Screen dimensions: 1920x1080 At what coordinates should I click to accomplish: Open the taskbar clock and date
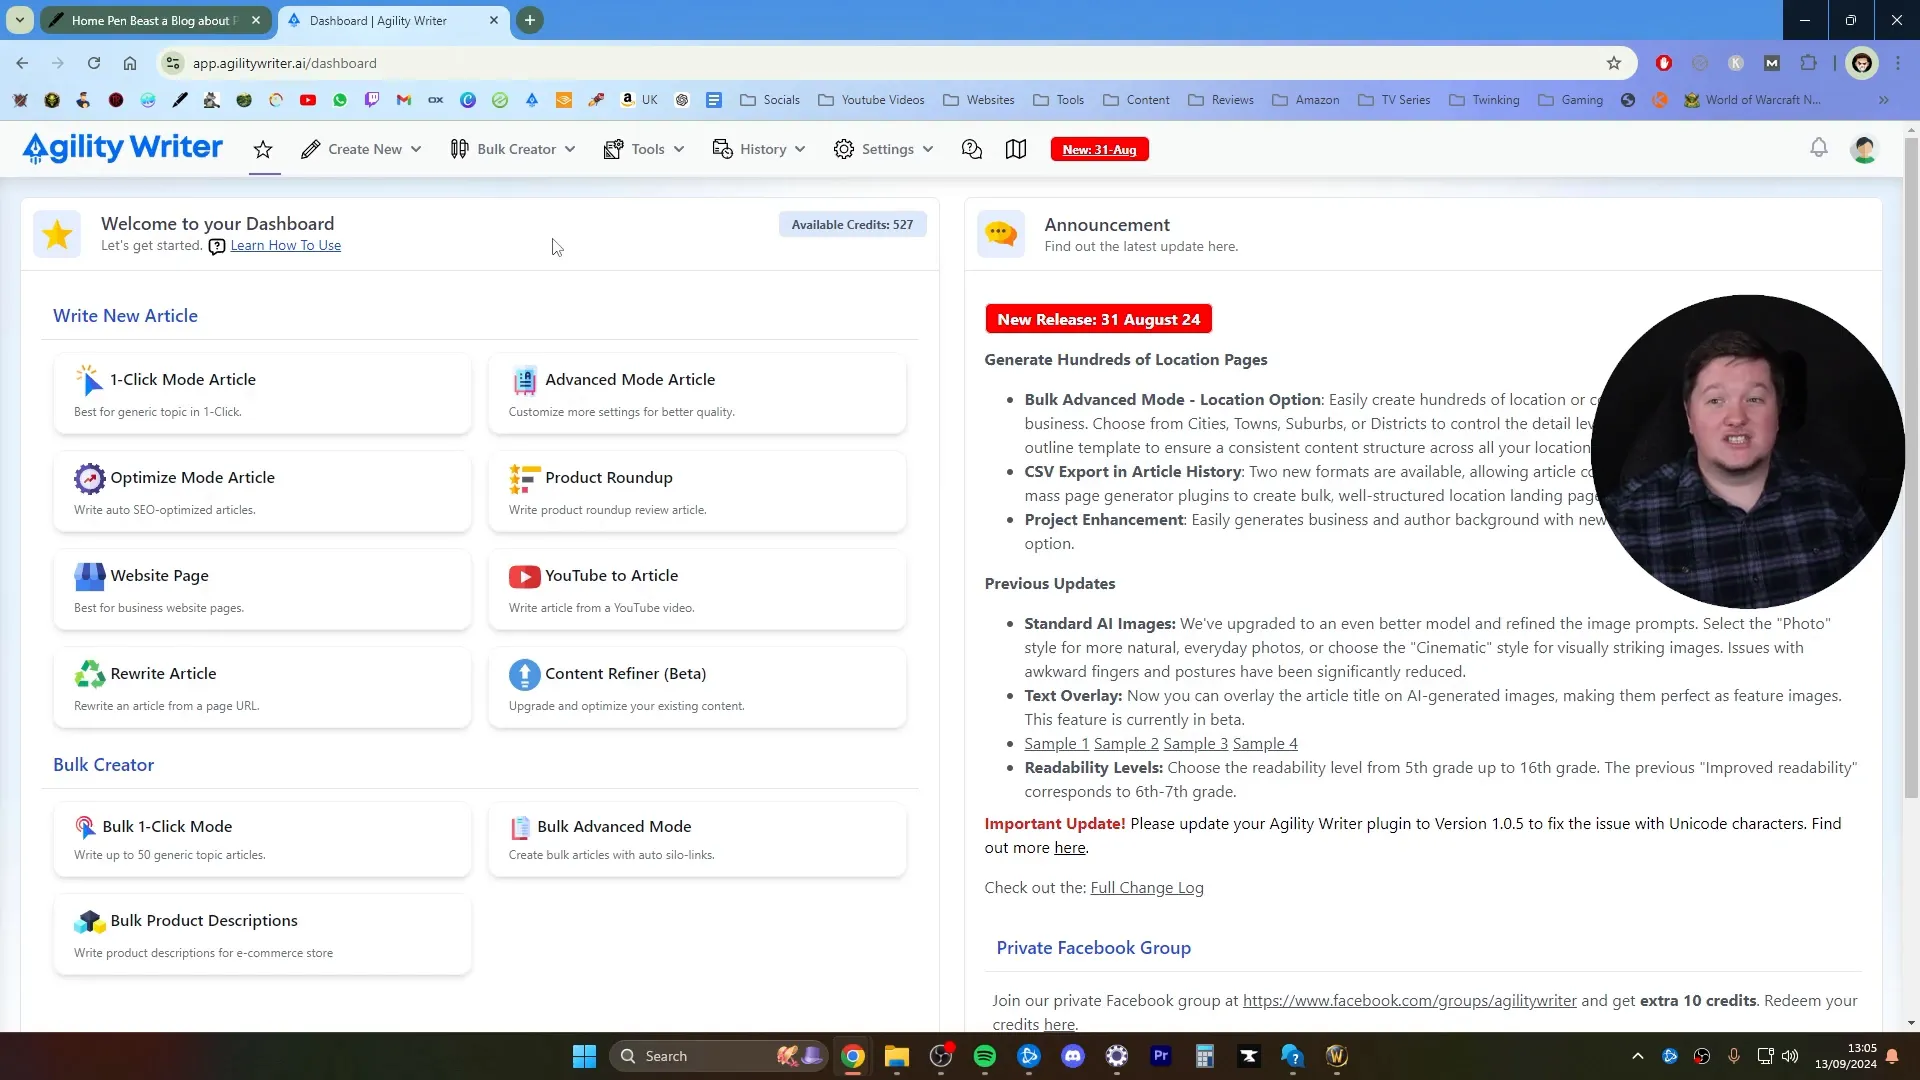1845,1056
